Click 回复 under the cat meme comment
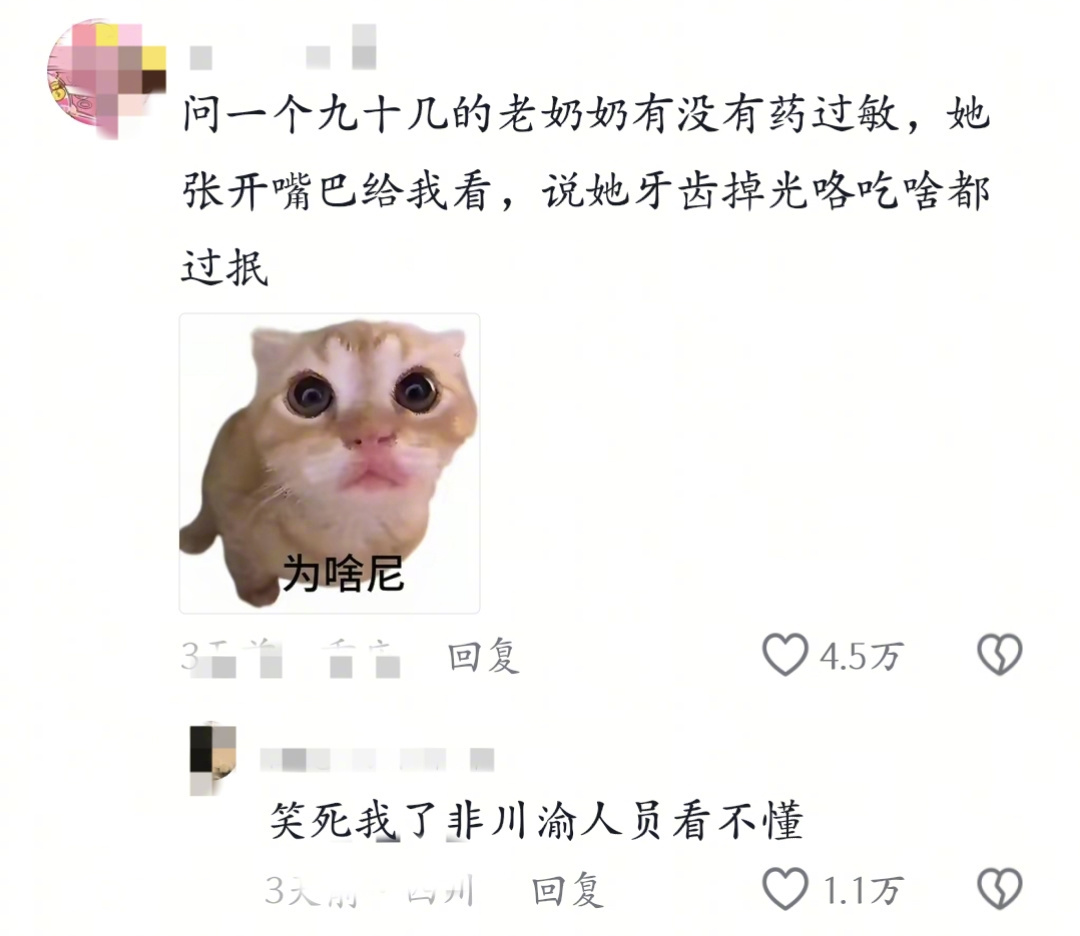1080x936 pixels. click(483, 656)
